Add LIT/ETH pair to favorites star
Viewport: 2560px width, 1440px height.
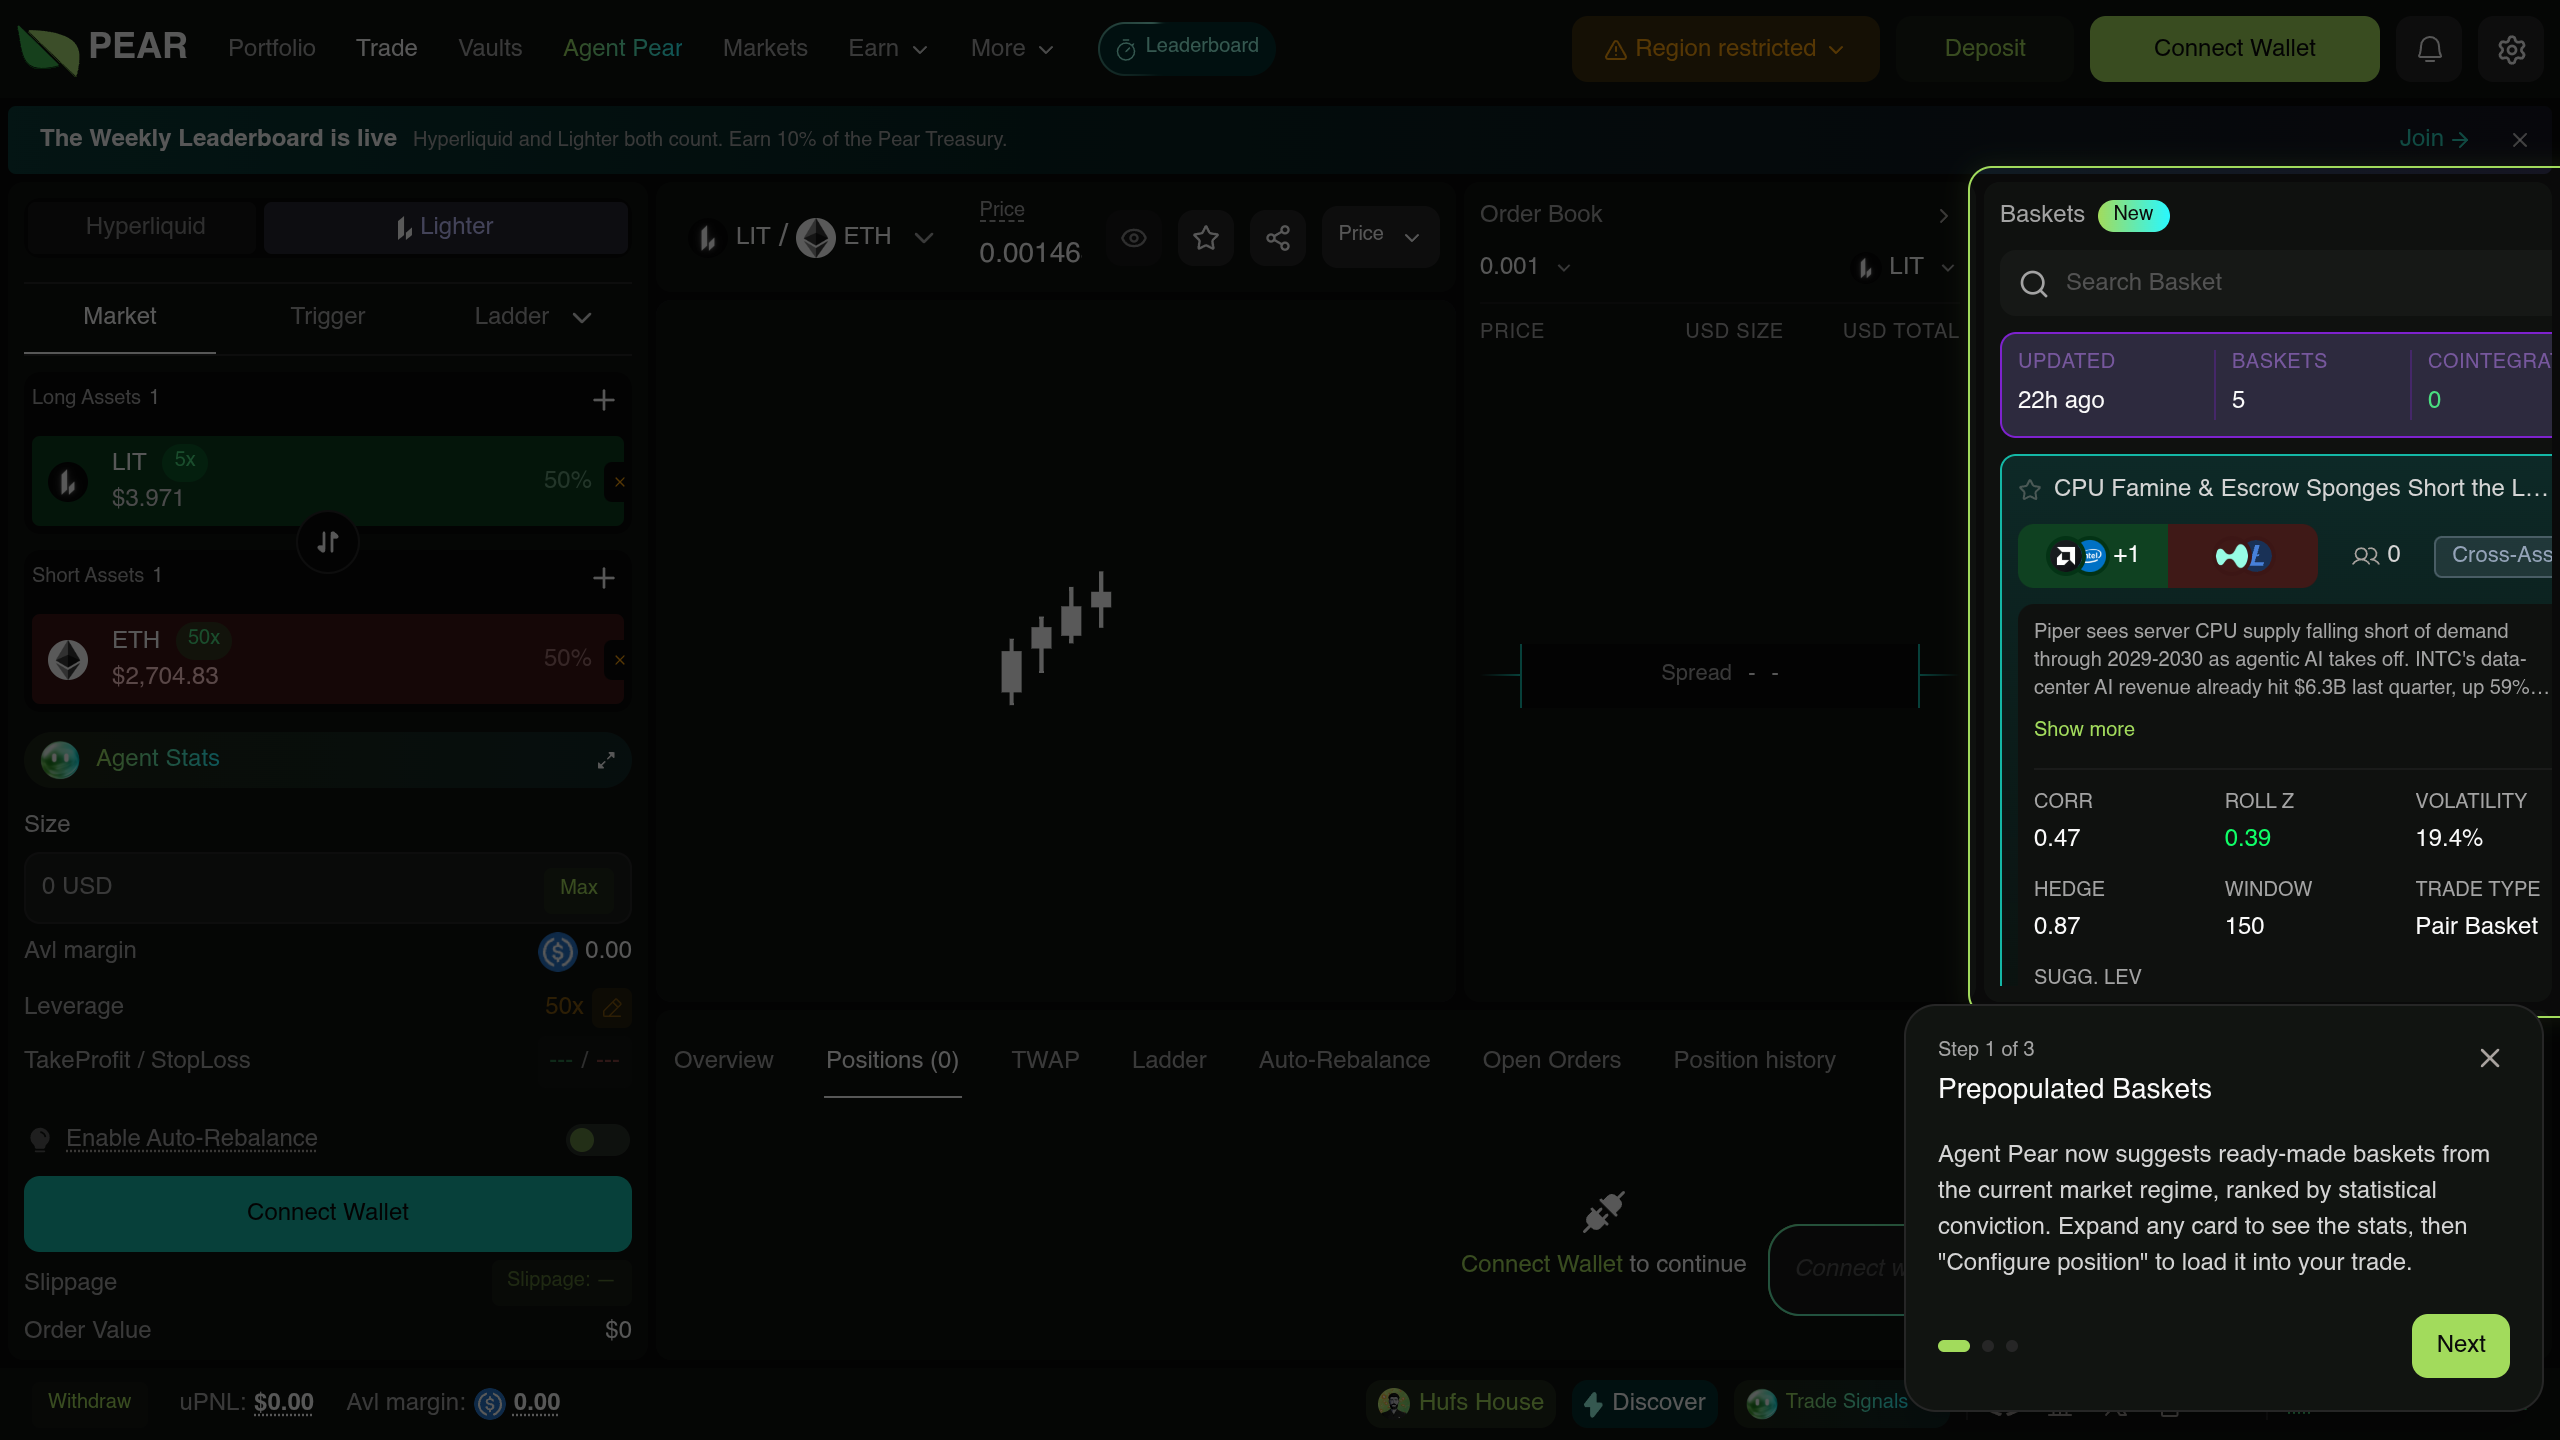tap(1206, 238)
